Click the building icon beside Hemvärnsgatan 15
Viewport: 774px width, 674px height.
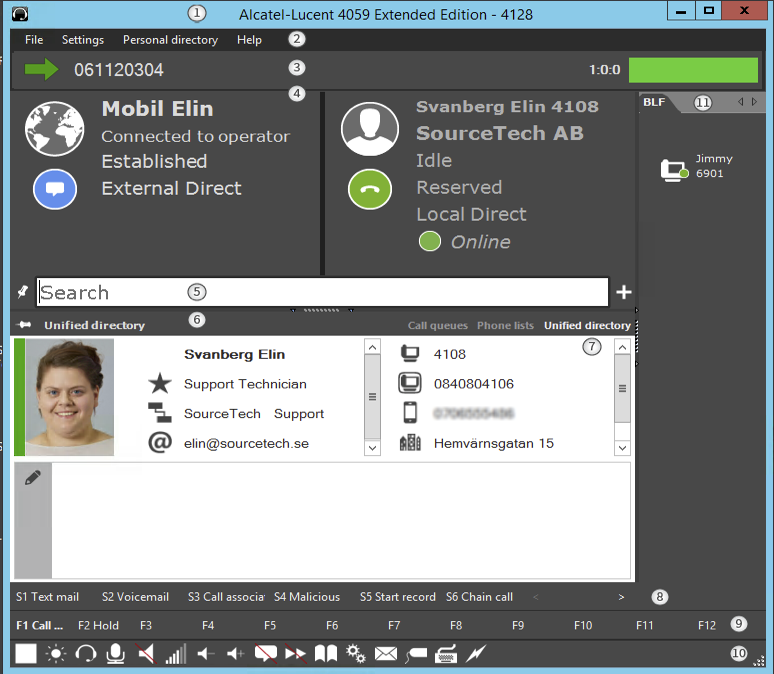point(410,442)
